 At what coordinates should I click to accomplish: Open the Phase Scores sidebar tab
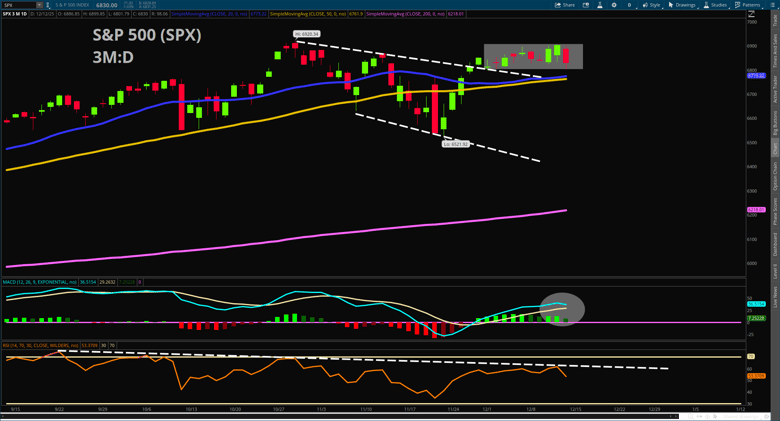(x=775, y=211)
